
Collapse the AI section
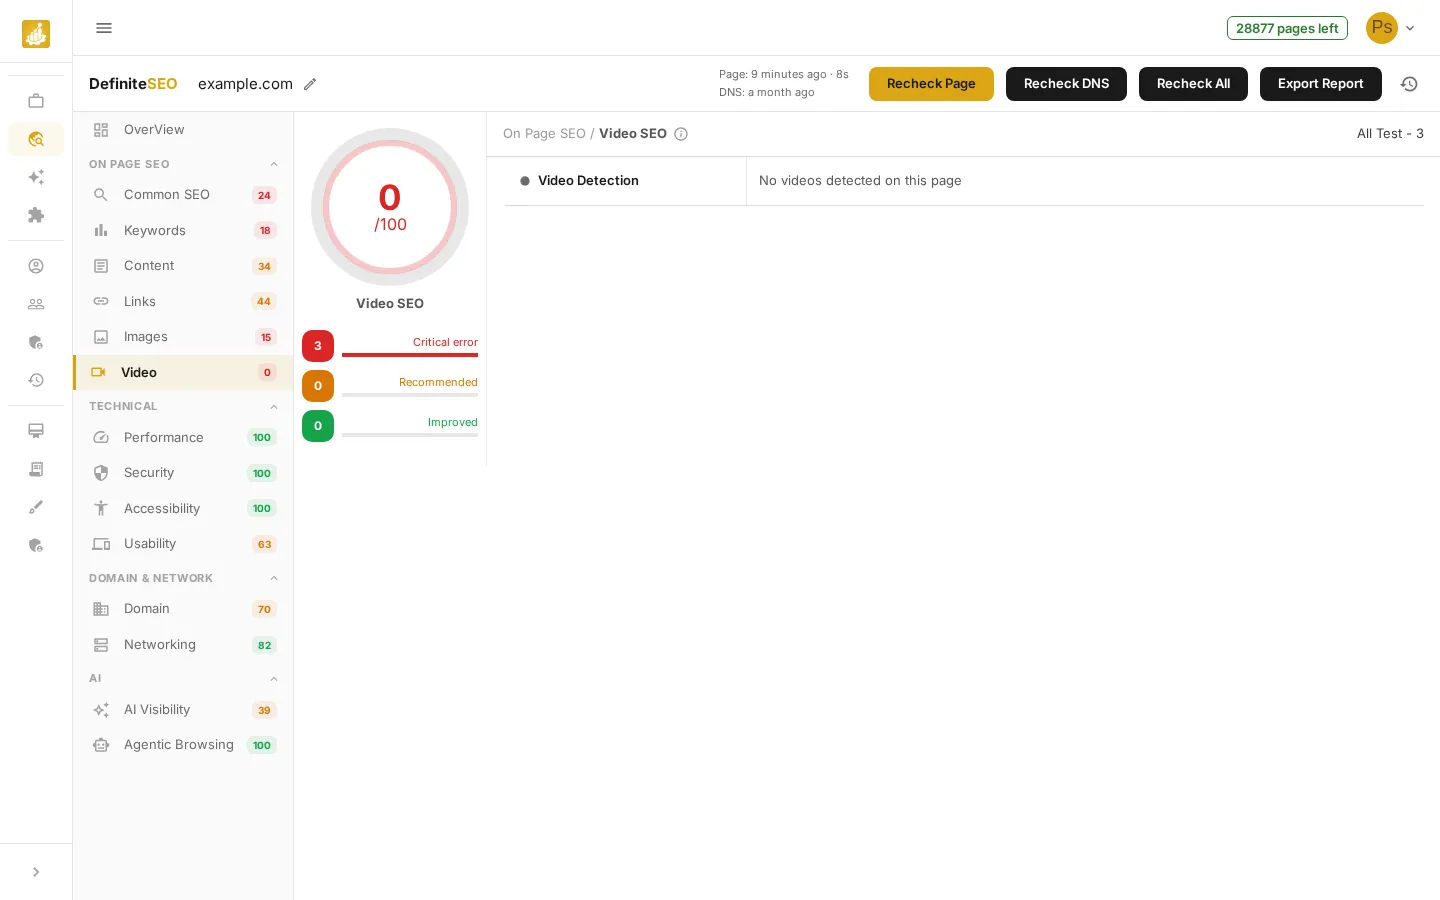point(274,678)
